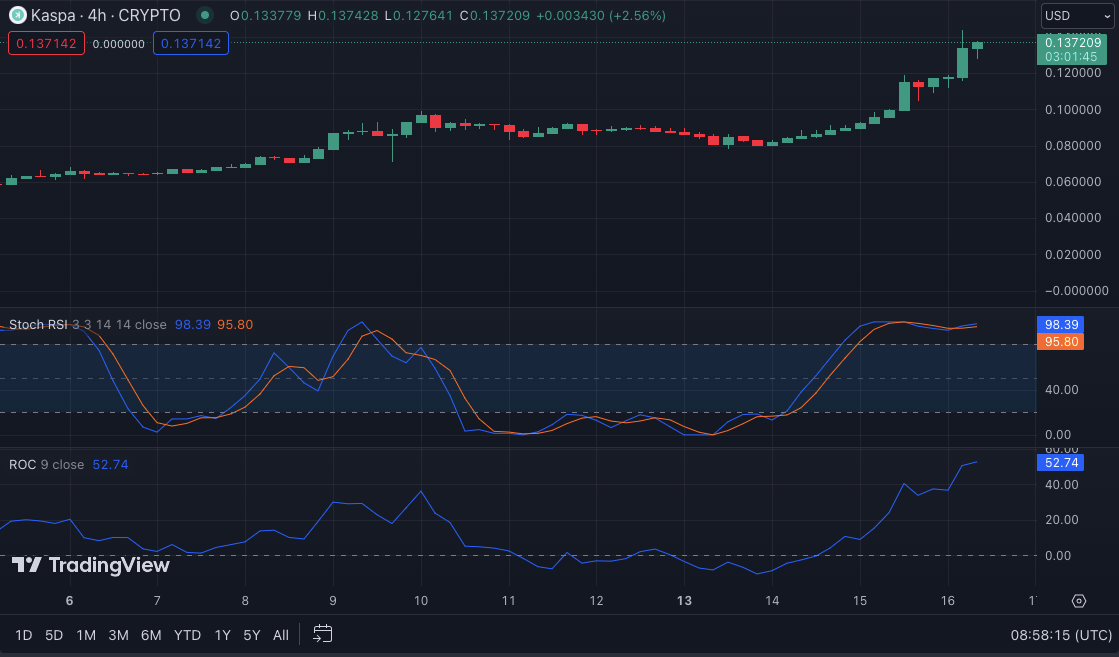Select the 1D time range
The width and height of the screenshot is (1119, 657).
[24, 635]
